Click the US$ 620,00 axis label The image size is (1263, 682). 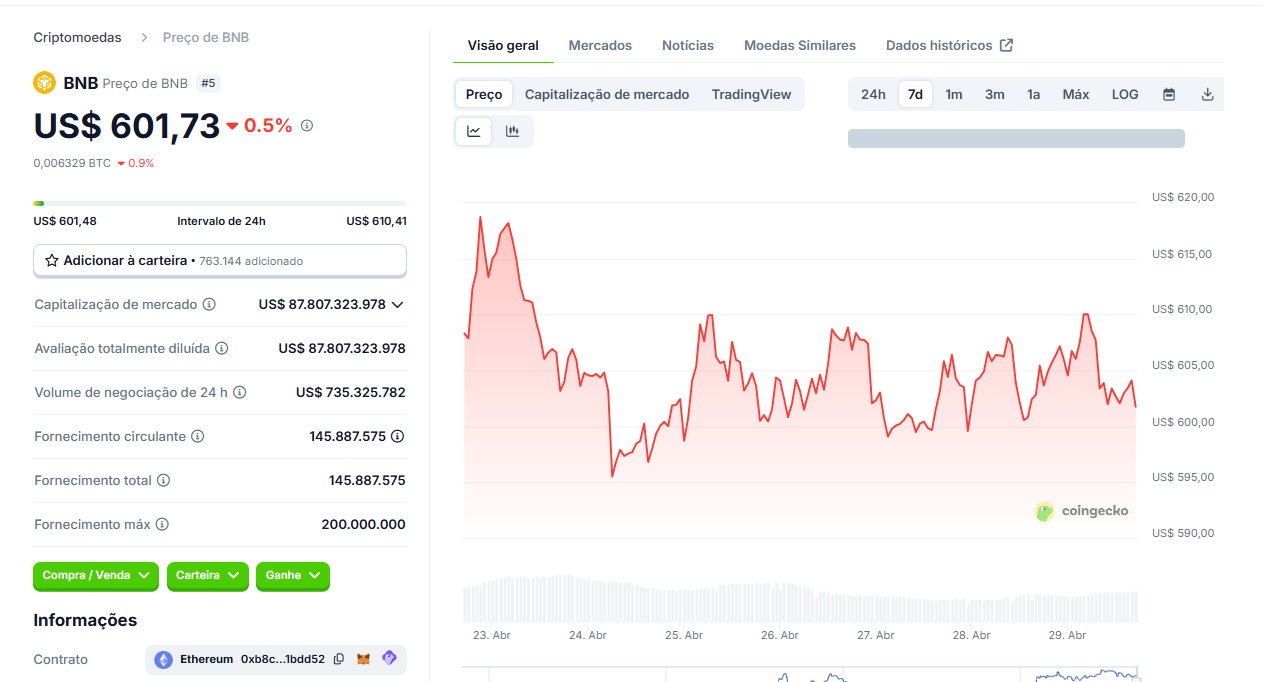[x=1182, y=197]
